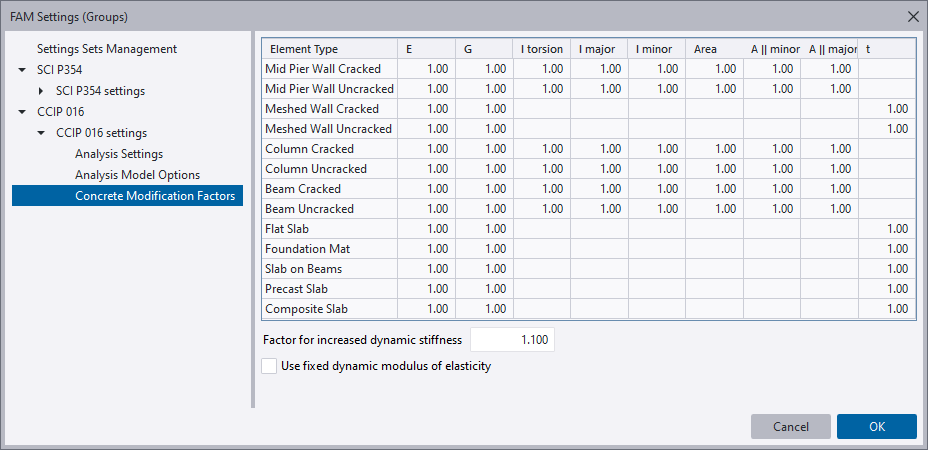Image resolution: width=928 pixels, height=450 pixels.
Task: Click the I torsion value for Column Uncracked
Action: 541,169
